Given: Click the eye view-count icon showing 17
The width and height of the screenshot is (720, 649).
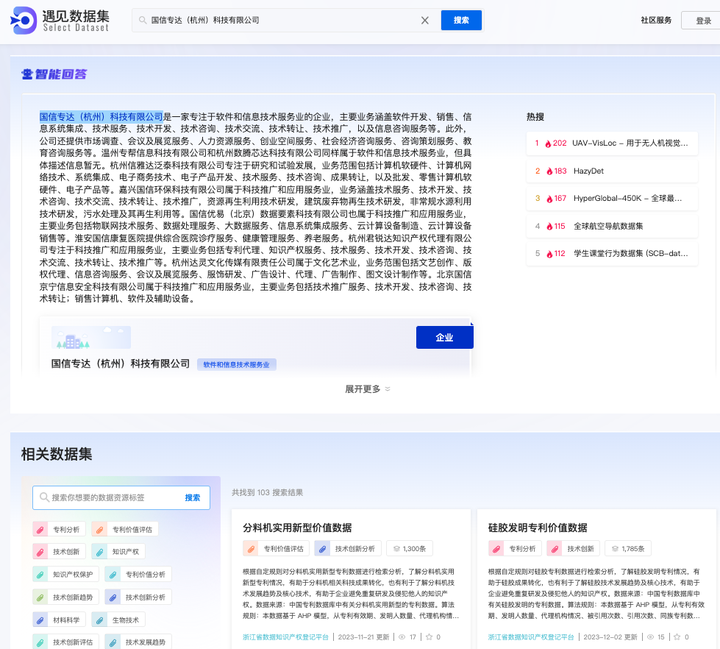Looking at the screenshot, I should click(x=402, y=637).
